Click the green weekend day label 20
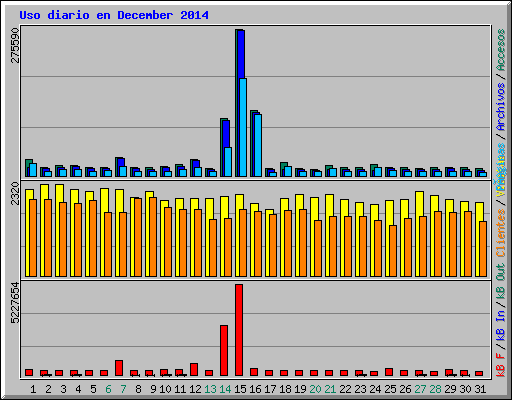The width and height of the screenshot is (512, 400). [315, 389]
